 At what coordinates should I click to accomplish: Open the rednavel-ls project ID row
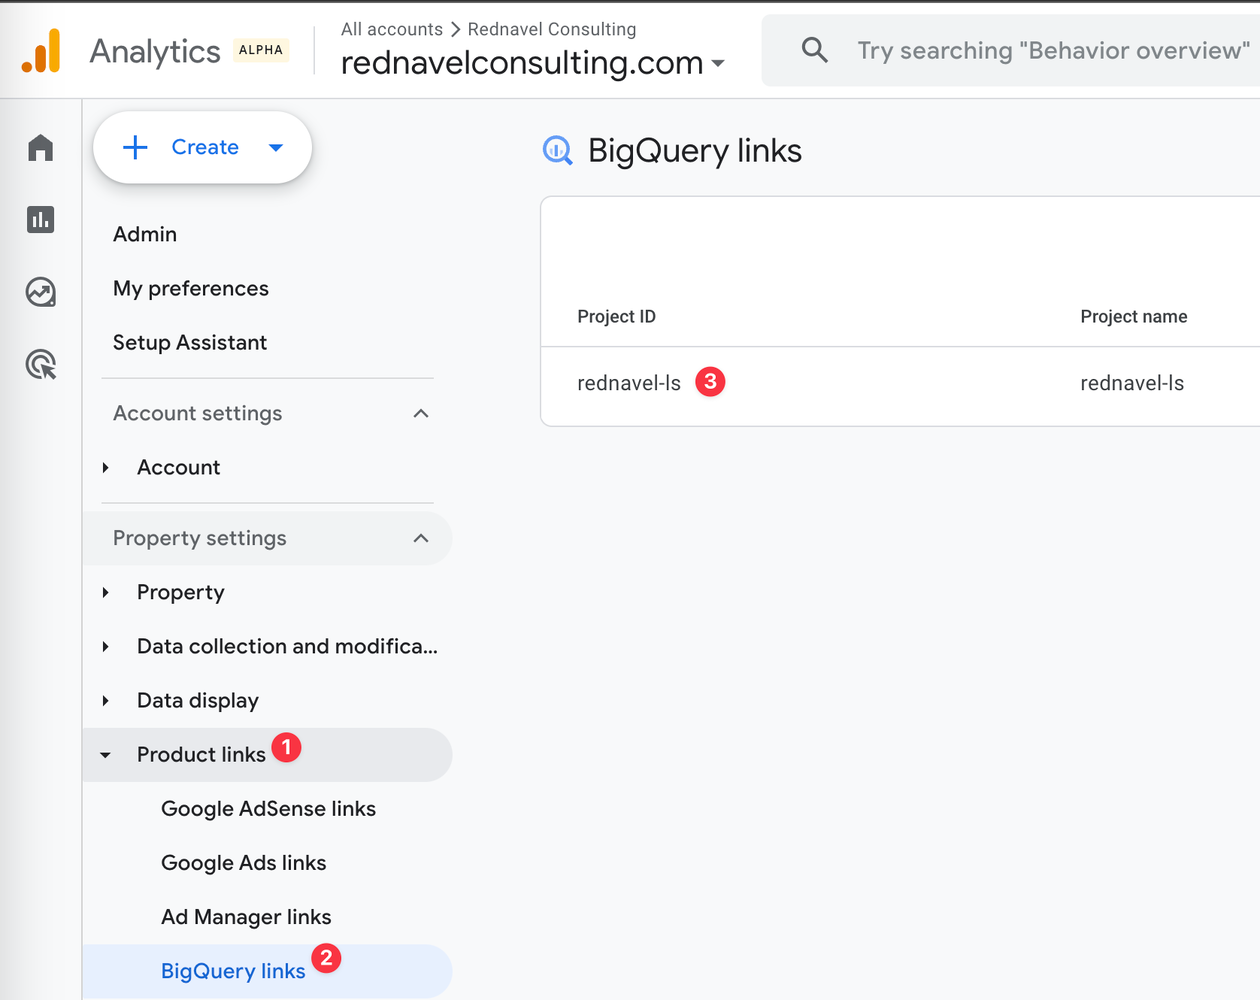click(629, 383)
